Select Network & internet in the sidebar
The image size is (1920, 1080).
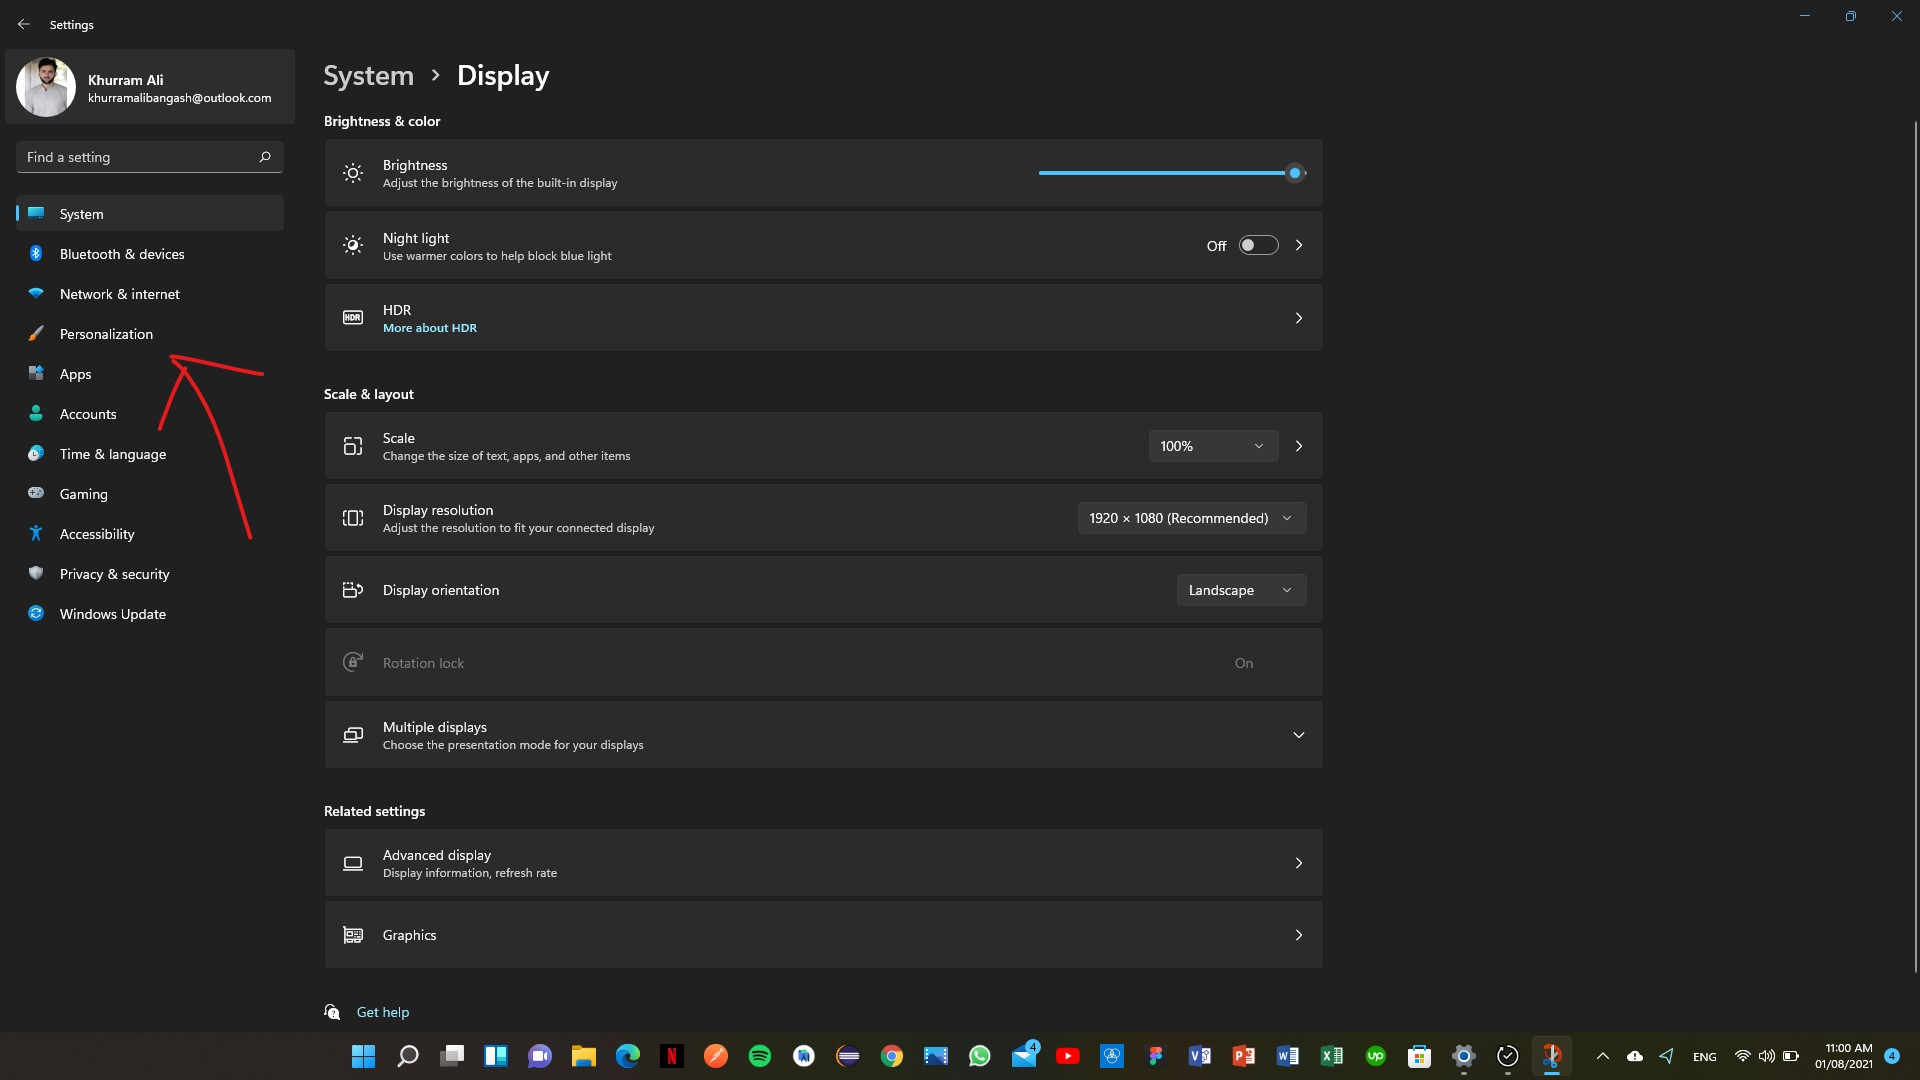click(x=118, y=293)
